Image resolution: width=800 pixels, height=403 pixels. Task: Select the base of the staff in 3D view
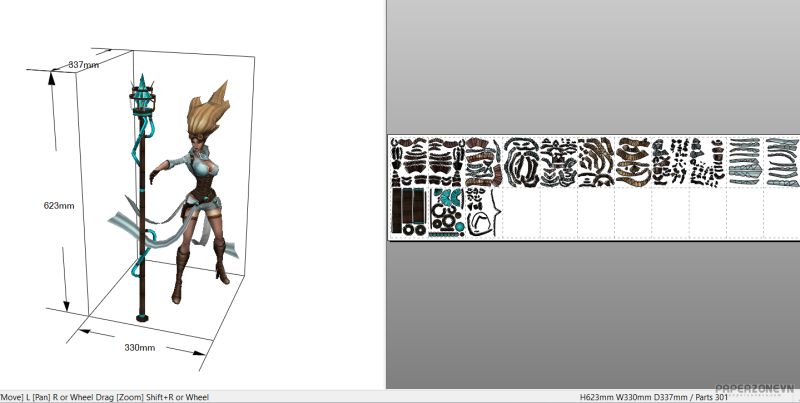click(142, 317)
